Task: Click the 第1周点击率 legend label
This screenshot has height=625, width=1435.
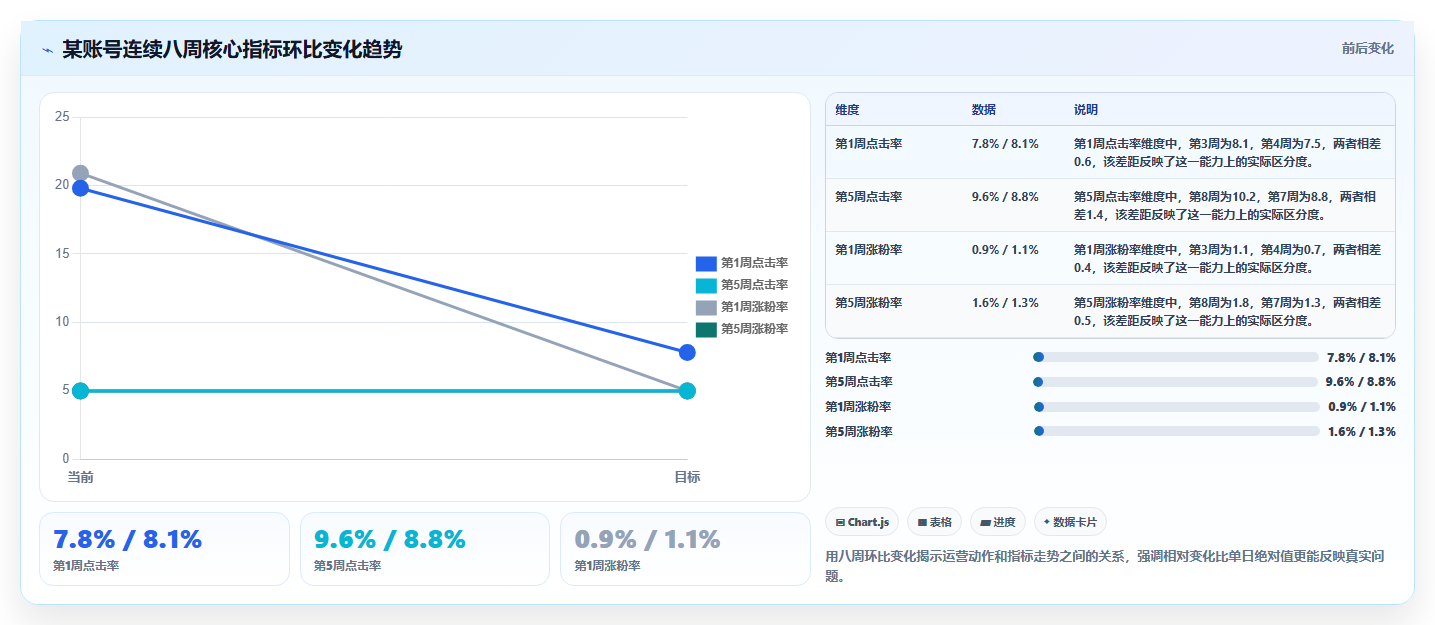Action: point(755,263)
